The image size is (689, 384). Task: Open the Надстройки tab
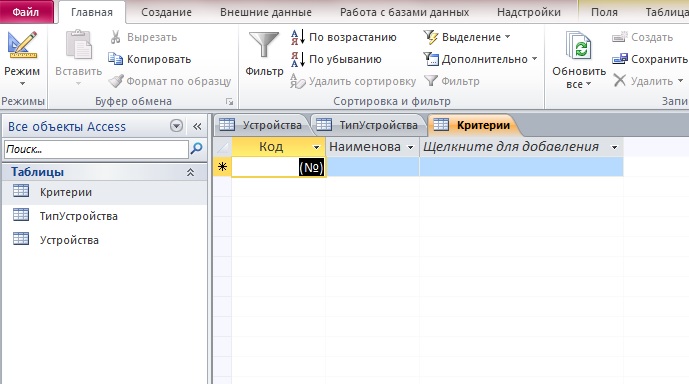click(529, 12)
